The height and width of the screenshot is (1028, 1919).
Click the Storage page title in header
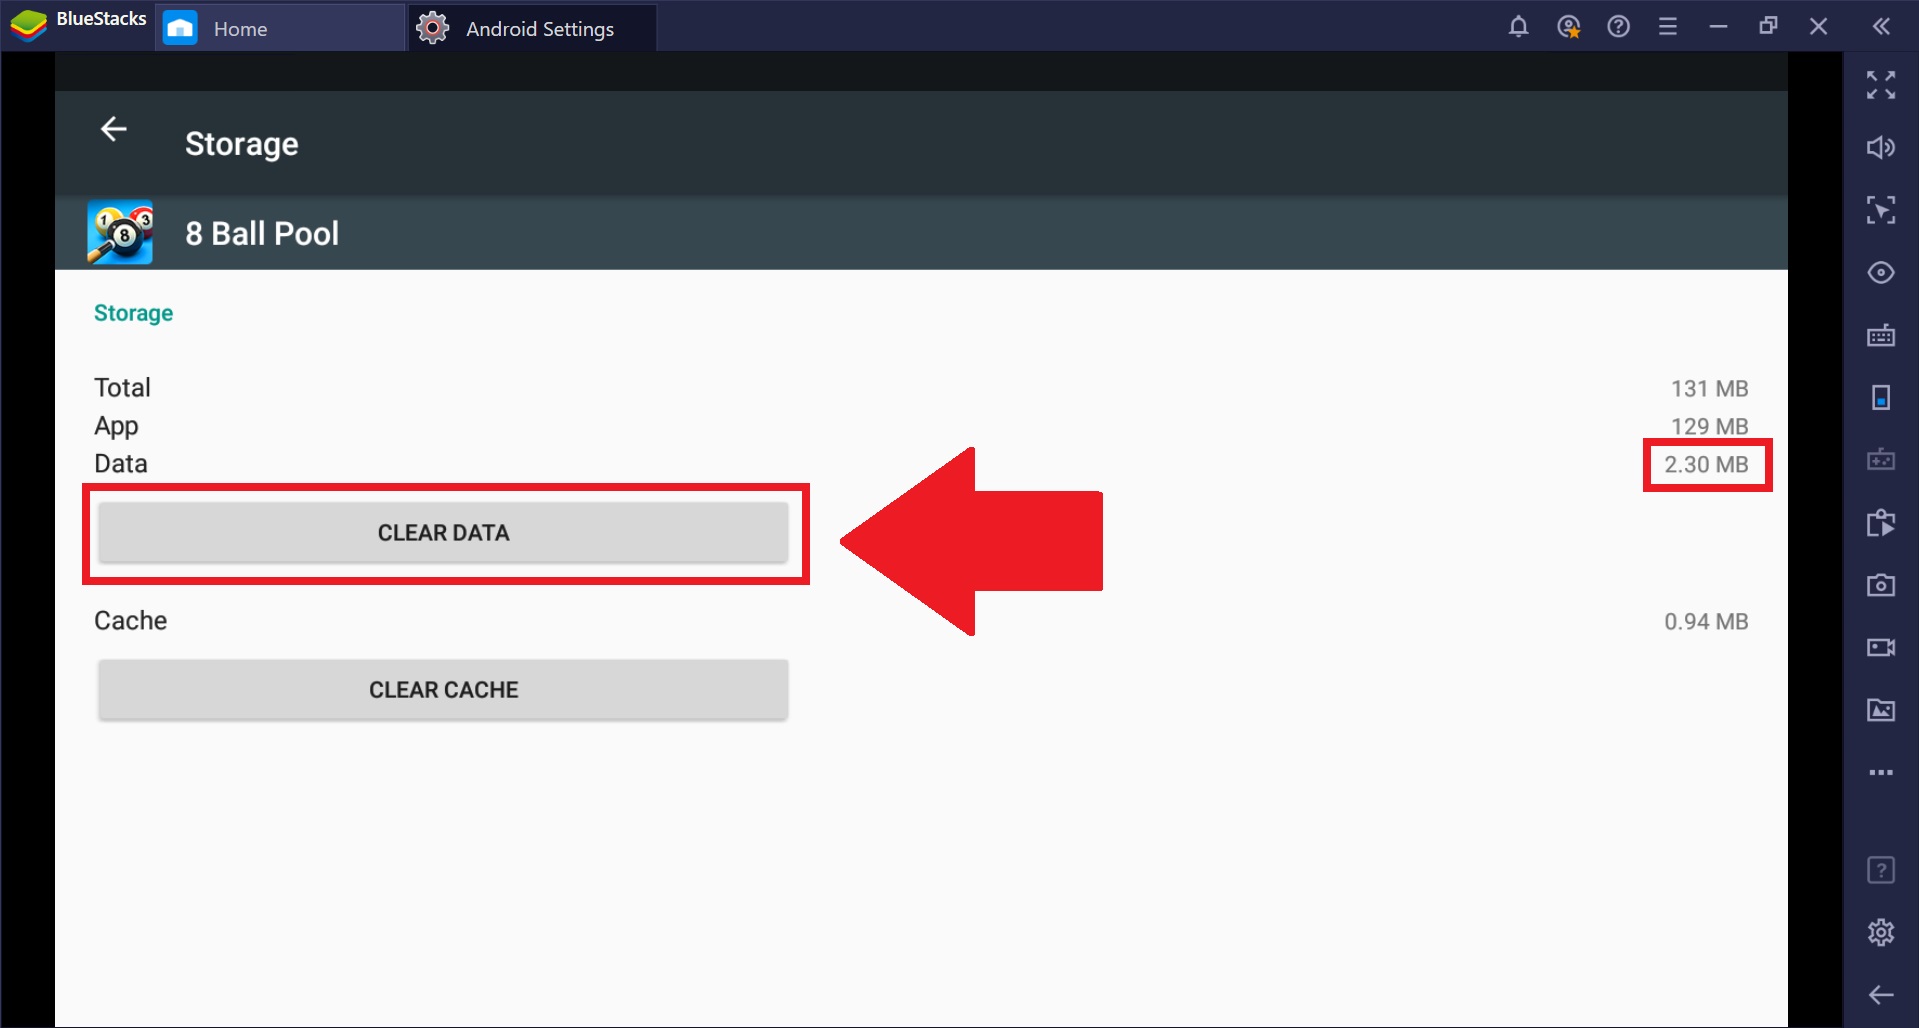click(x=242, y=144)
